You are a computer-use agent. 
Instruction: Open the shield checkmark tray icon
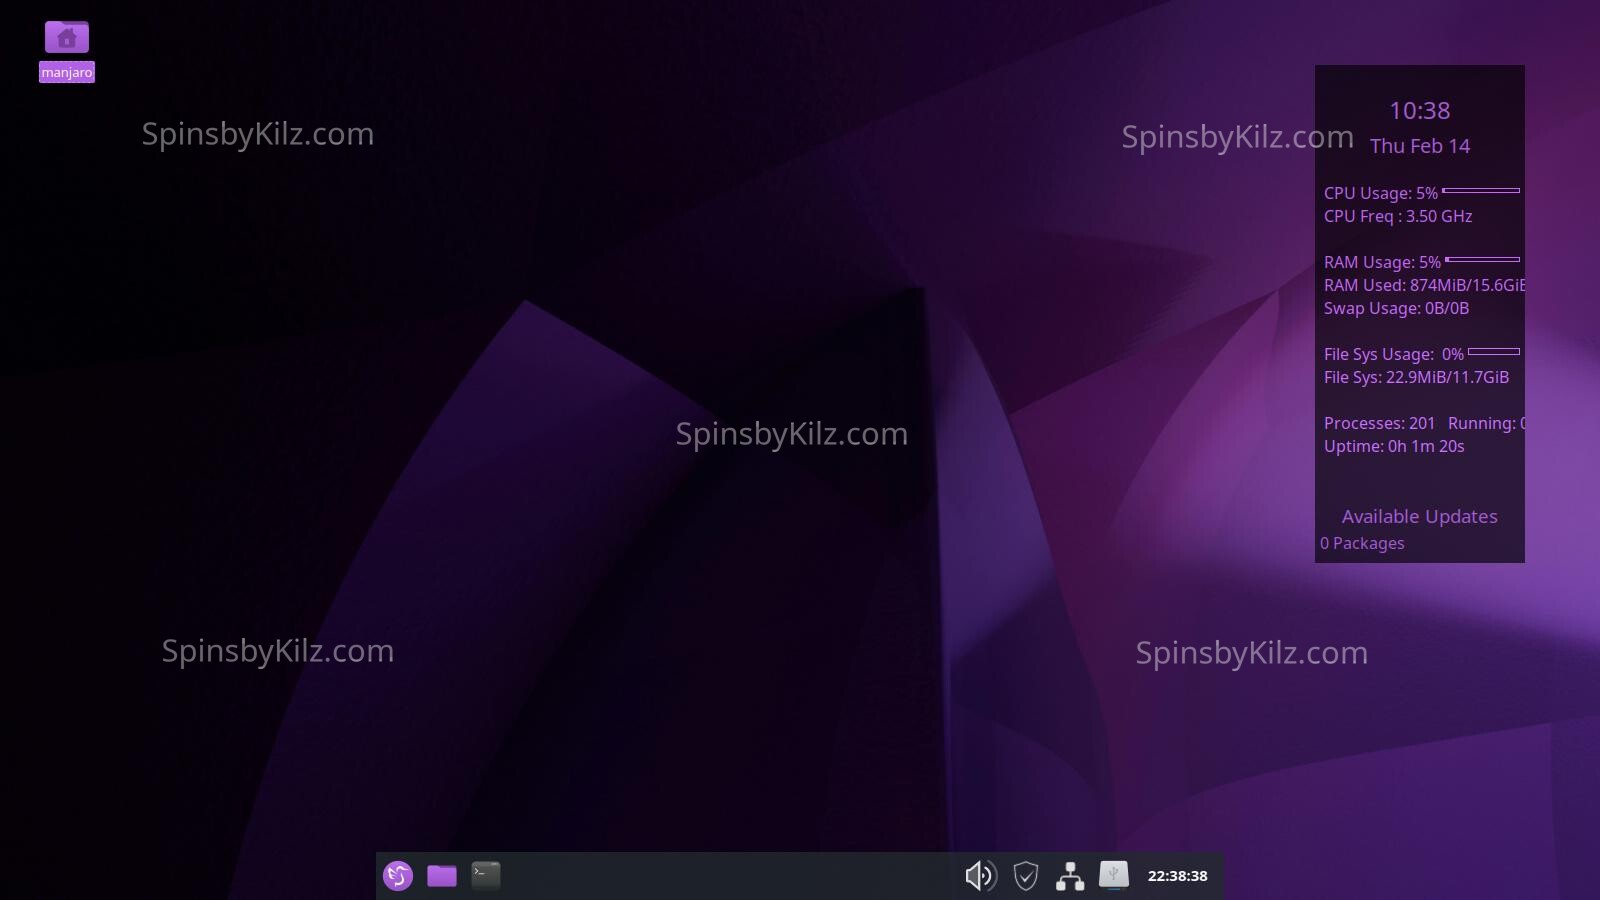click(1025, 876)
